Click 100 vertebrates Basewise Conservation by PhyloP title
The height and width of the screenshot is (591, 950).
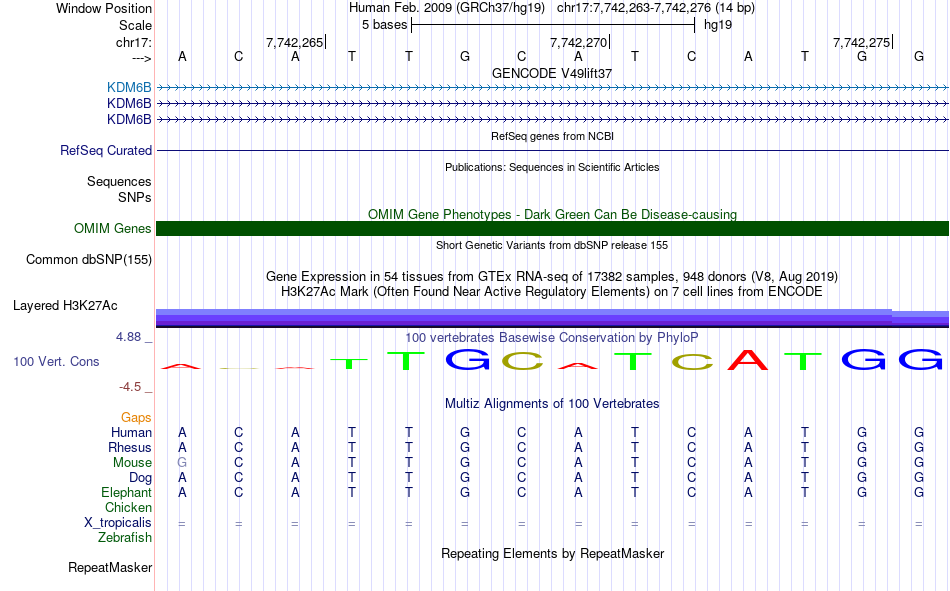click(552, 338)
